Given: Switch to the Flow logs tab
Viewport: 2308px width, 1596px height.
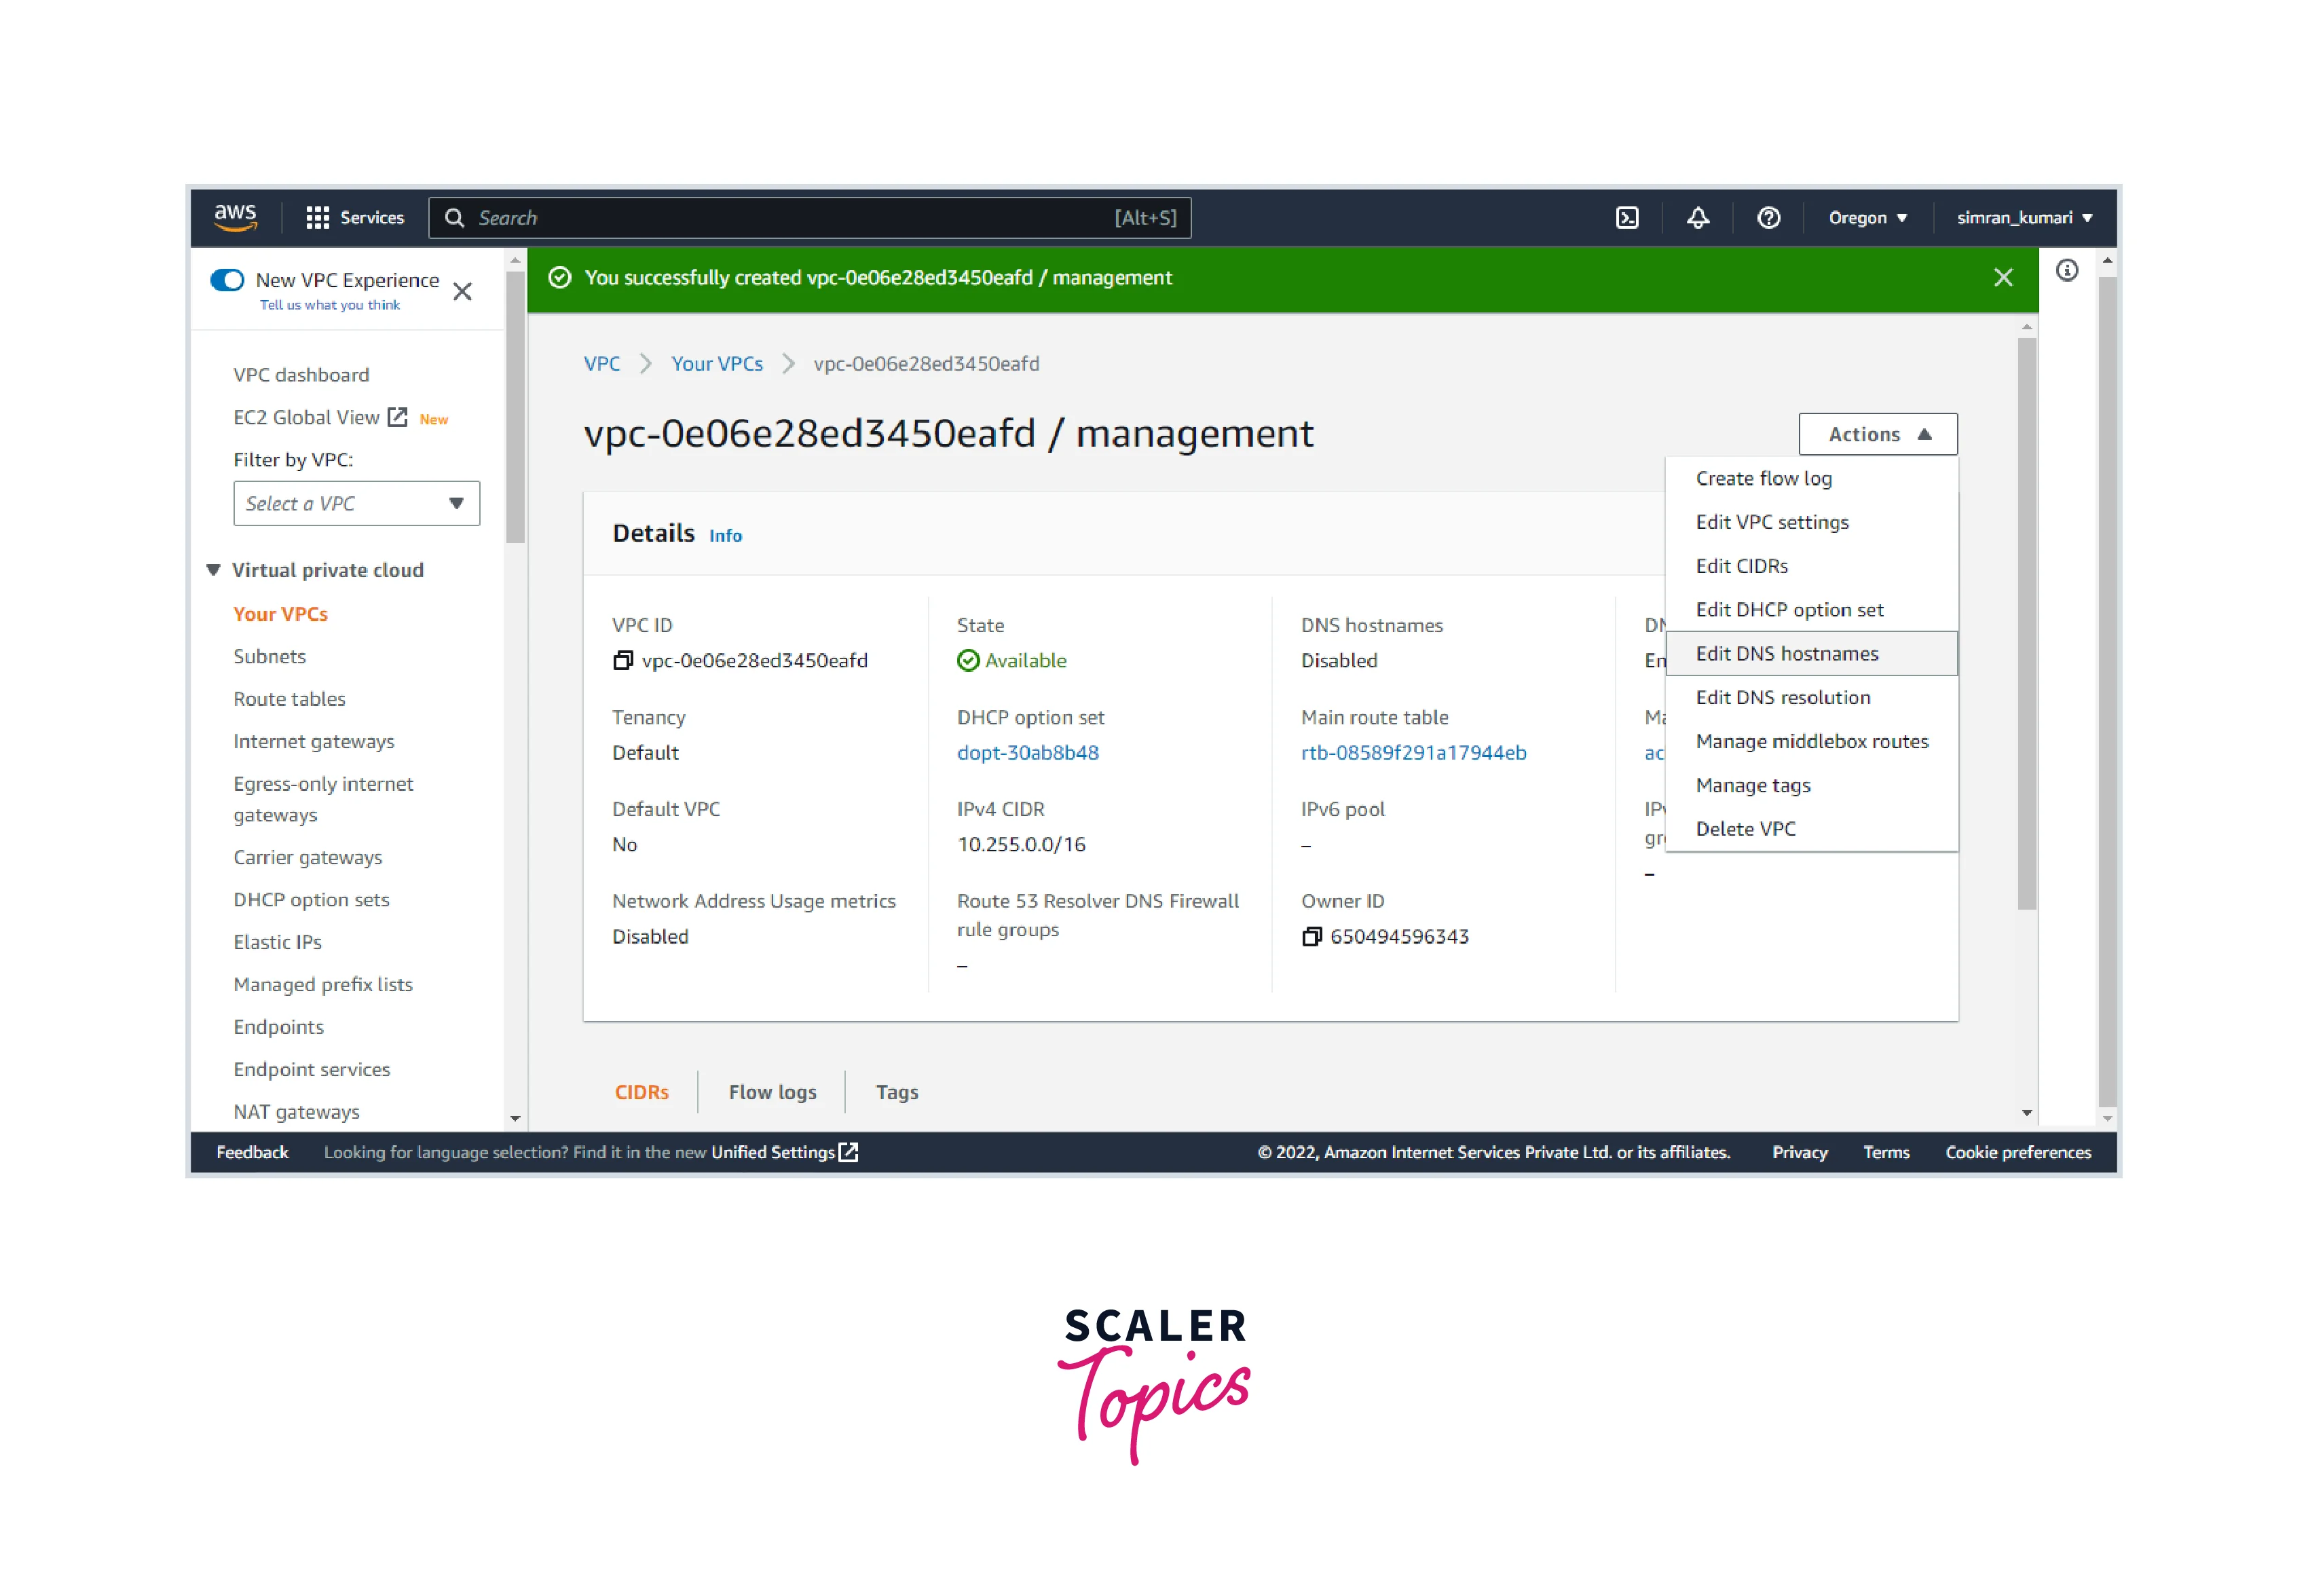Looking at the screenshot, I should 772,1092.
